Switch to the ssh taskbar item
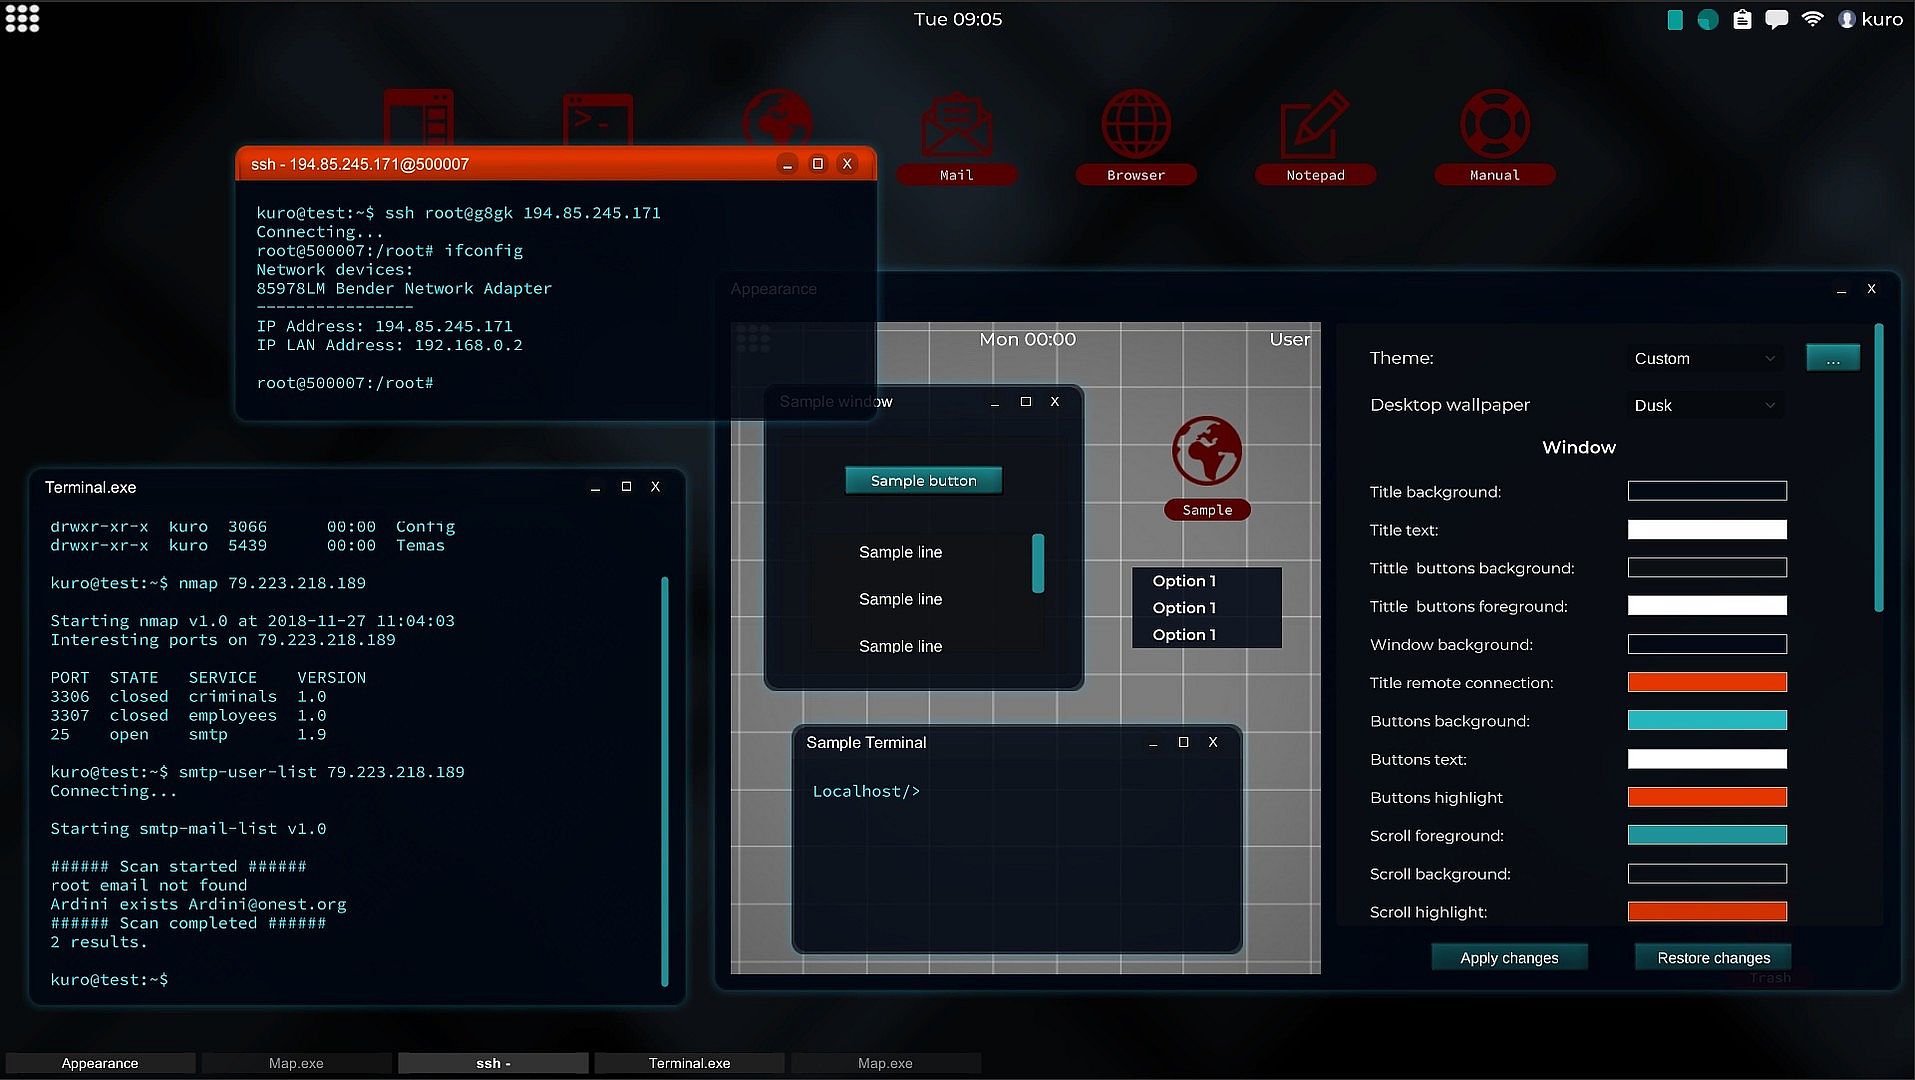Screen dimensions: 1915x1080 click(493, 1063)
